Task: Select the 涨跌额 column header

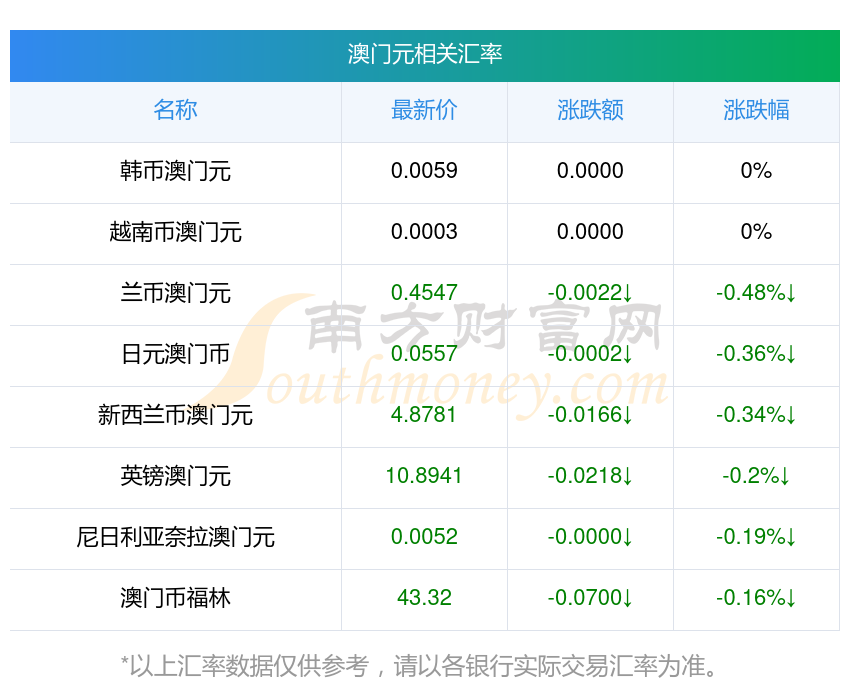Action: 590,111
